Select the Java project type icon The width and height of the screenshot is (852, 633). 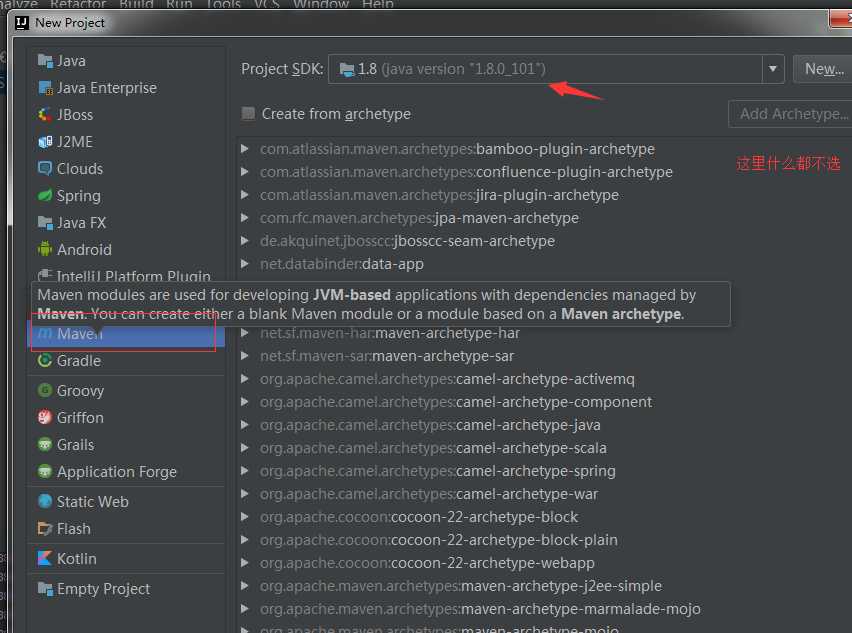[45, 61]
